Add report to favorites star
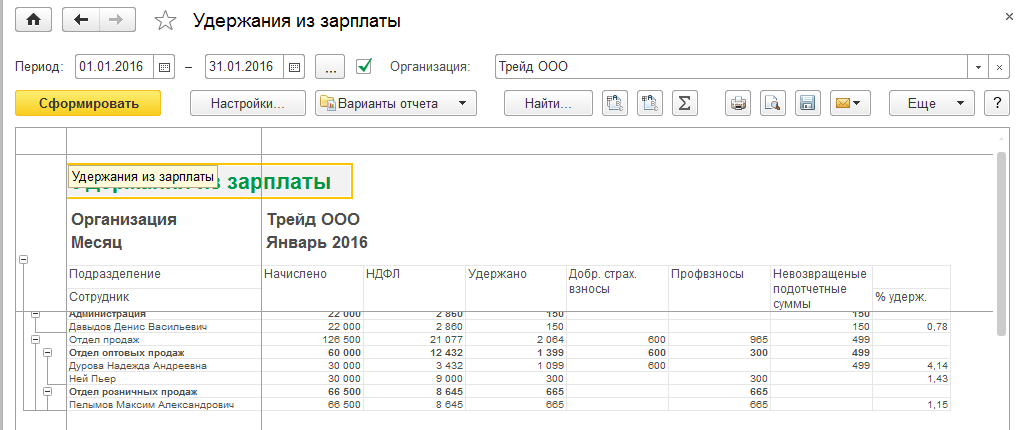This screenshot has height=430, width=1026. coord(165,21)
